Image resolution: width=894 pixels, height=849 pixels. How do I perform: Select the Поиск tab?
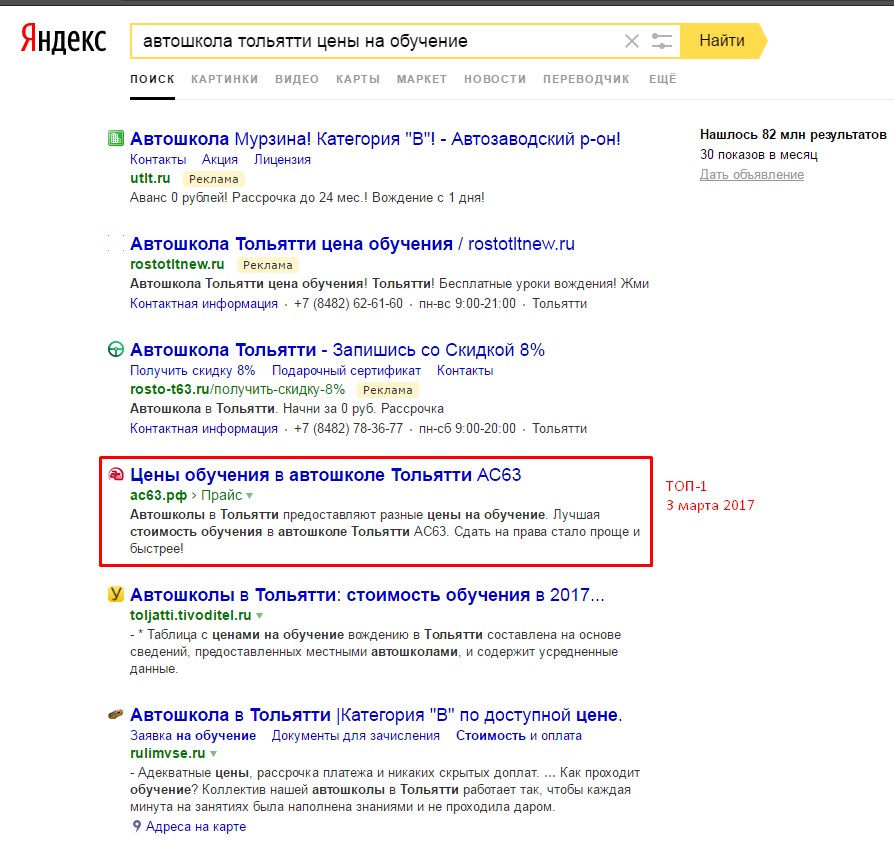click(x=152, y=79)
